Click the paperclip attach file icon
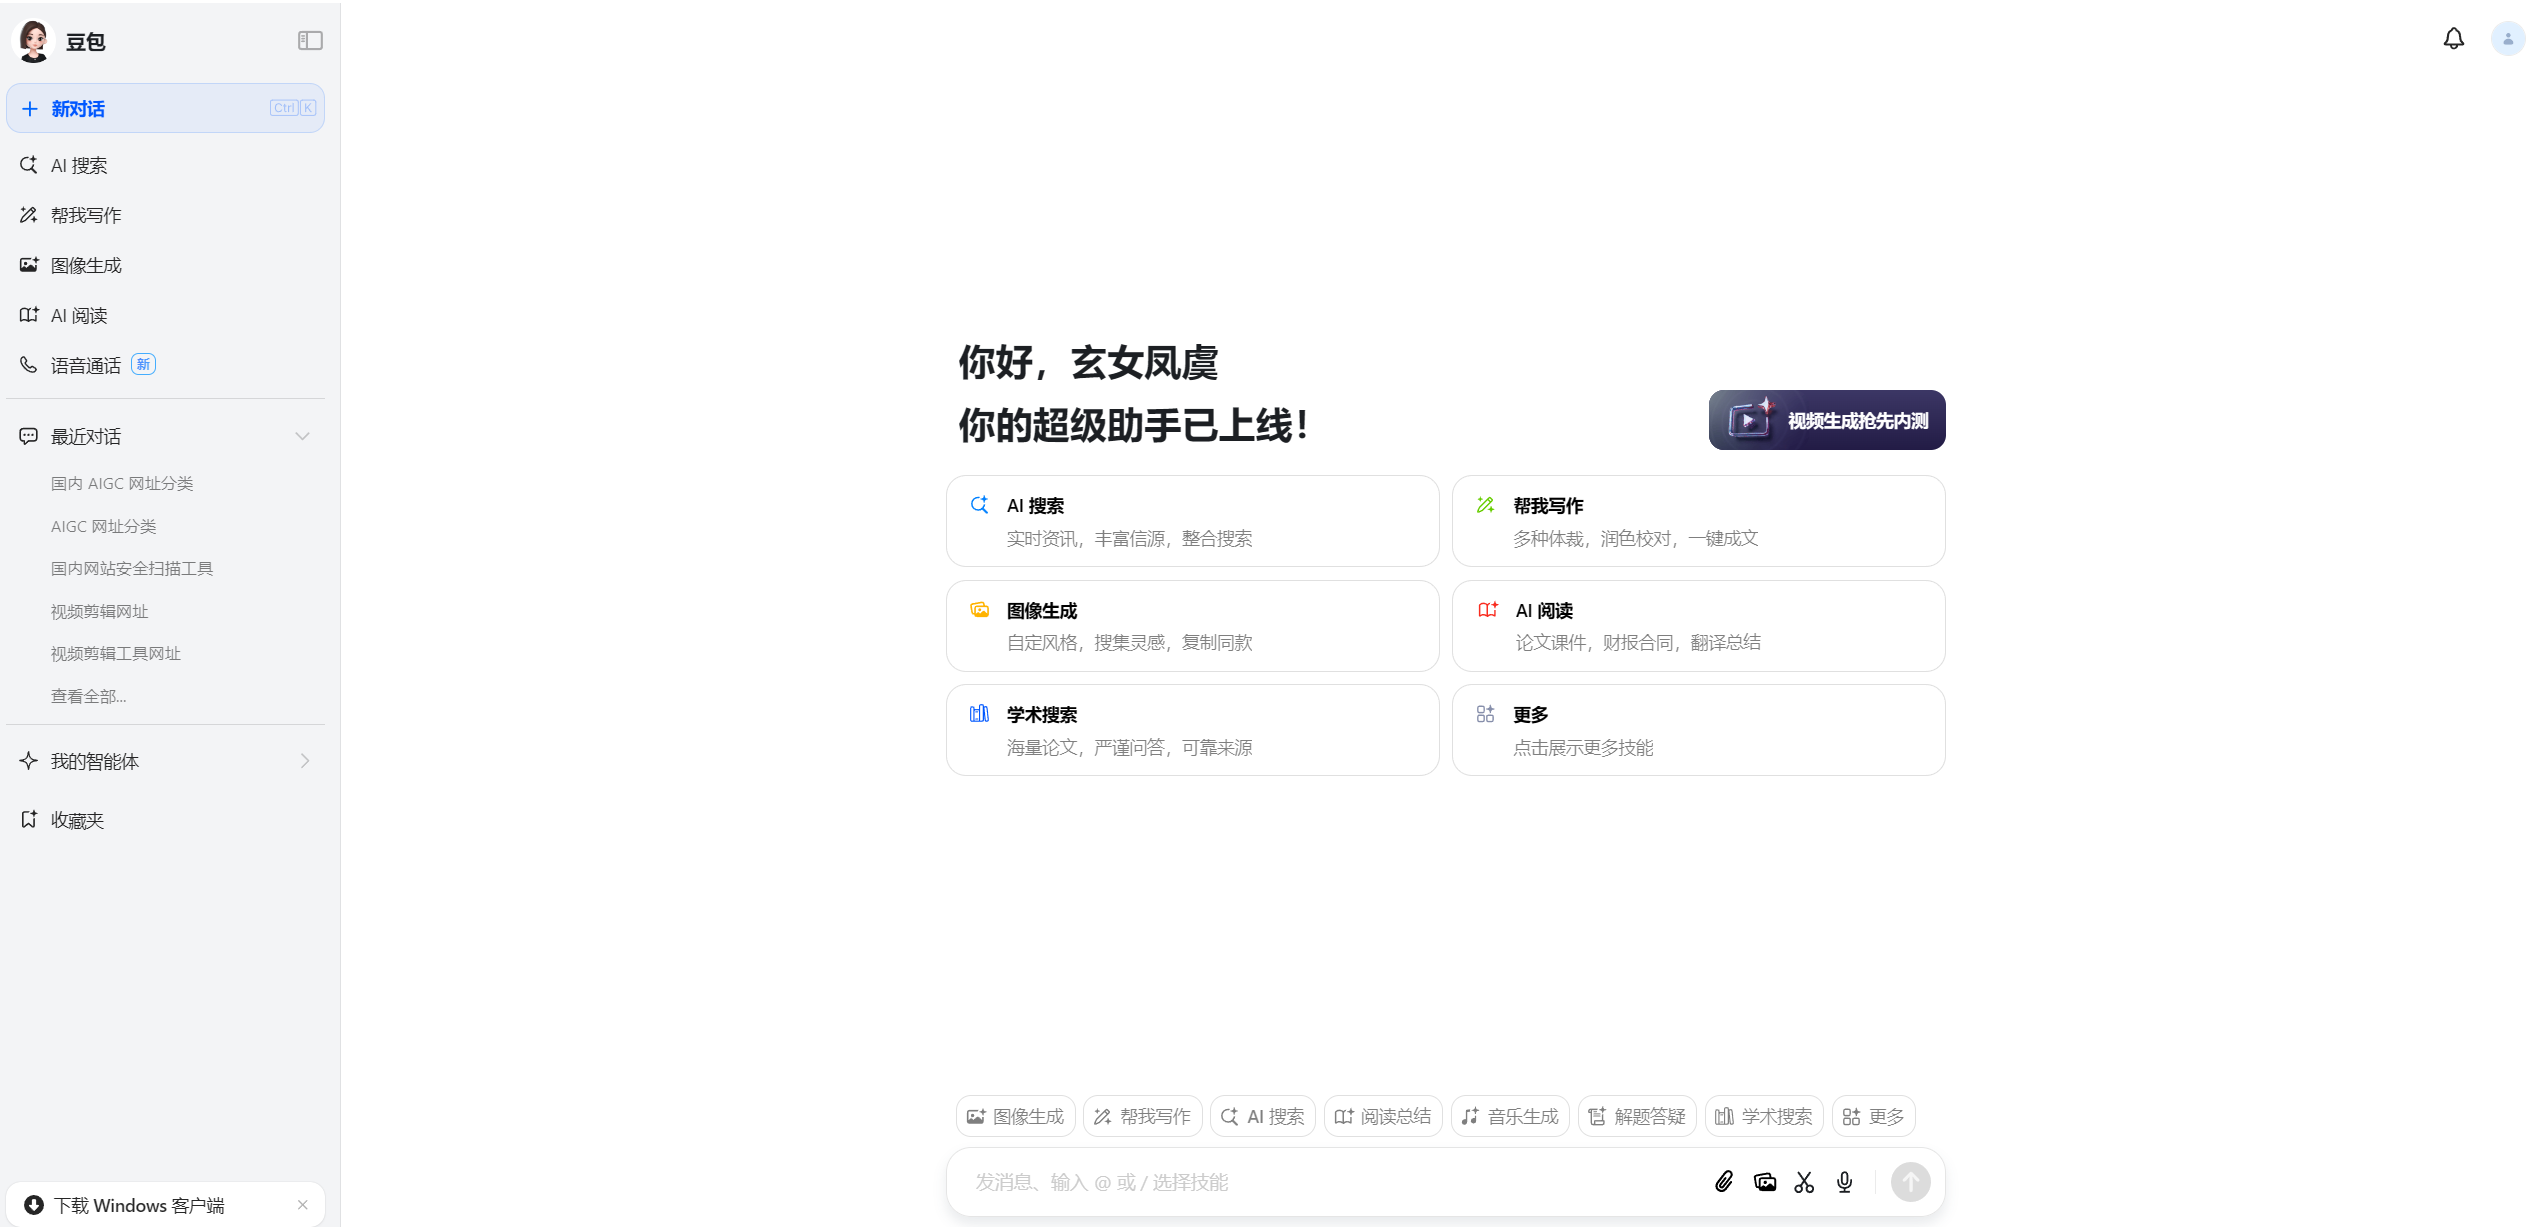The width and height of the screenshot is (2533, 1227). [x=1724, y=1182]
